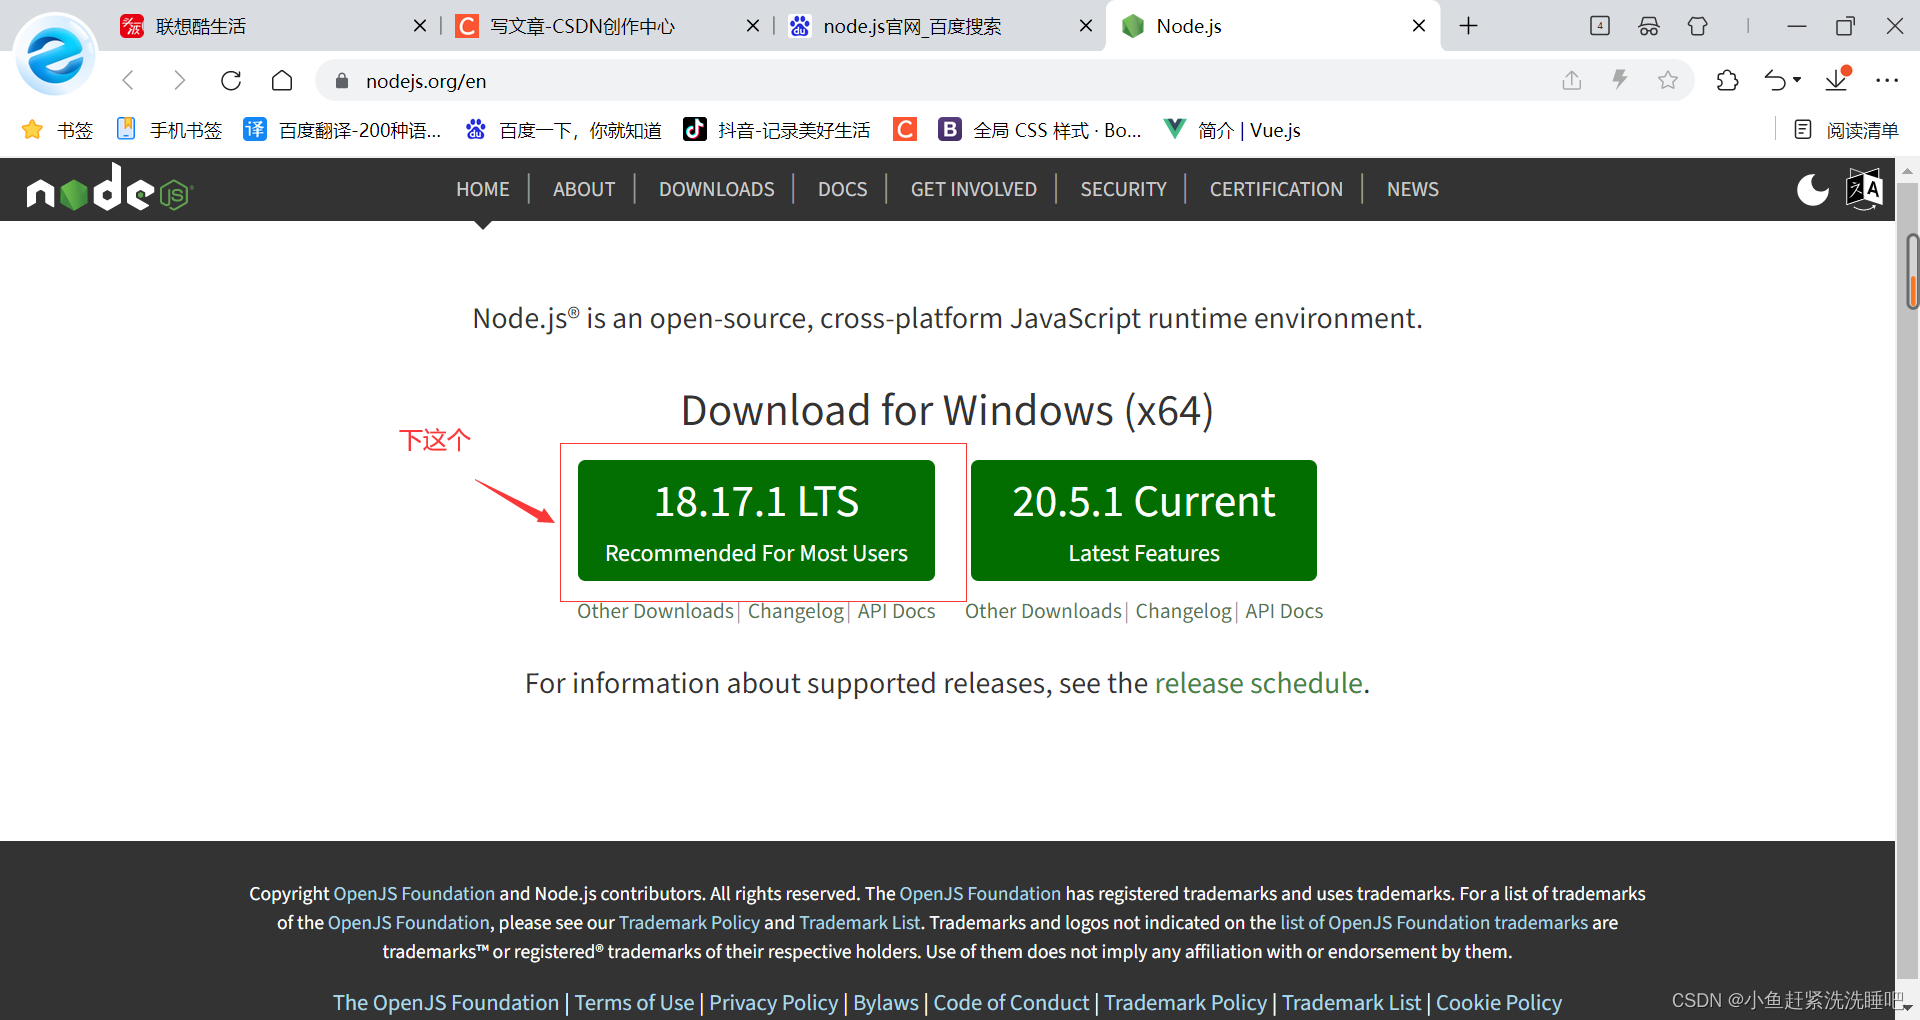Open the browser downloads panel
This screenshot has width=1920, height=1020.
click(1837, 80)
